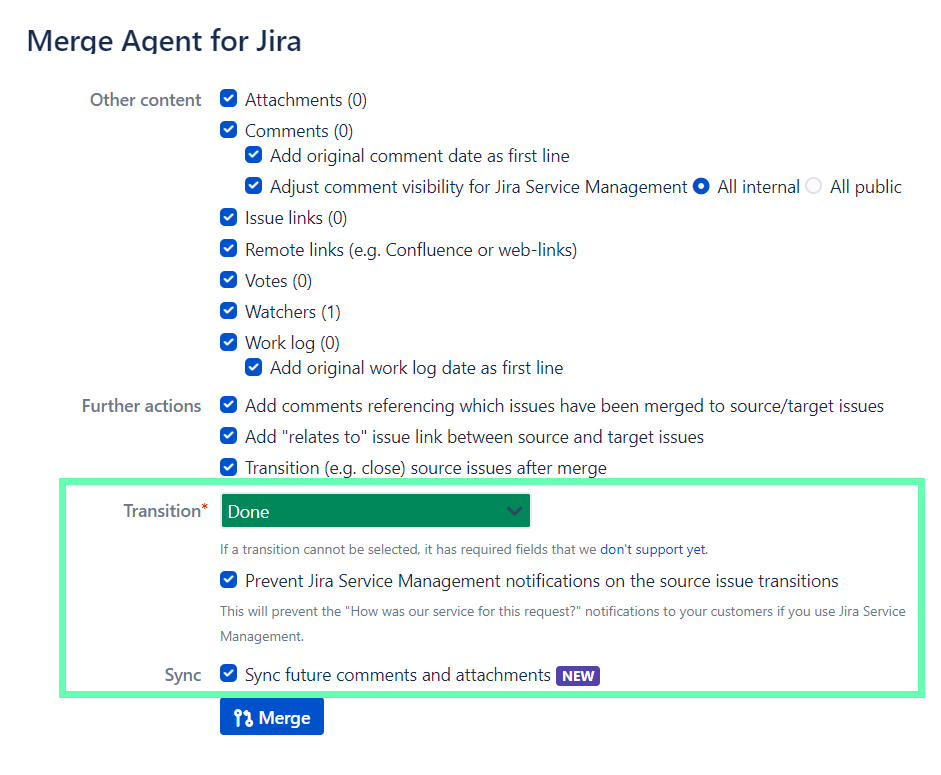This screenshot has height=775, width=941.
Task: Disable adding 'relates to' issue link
Action: point(228,436)
